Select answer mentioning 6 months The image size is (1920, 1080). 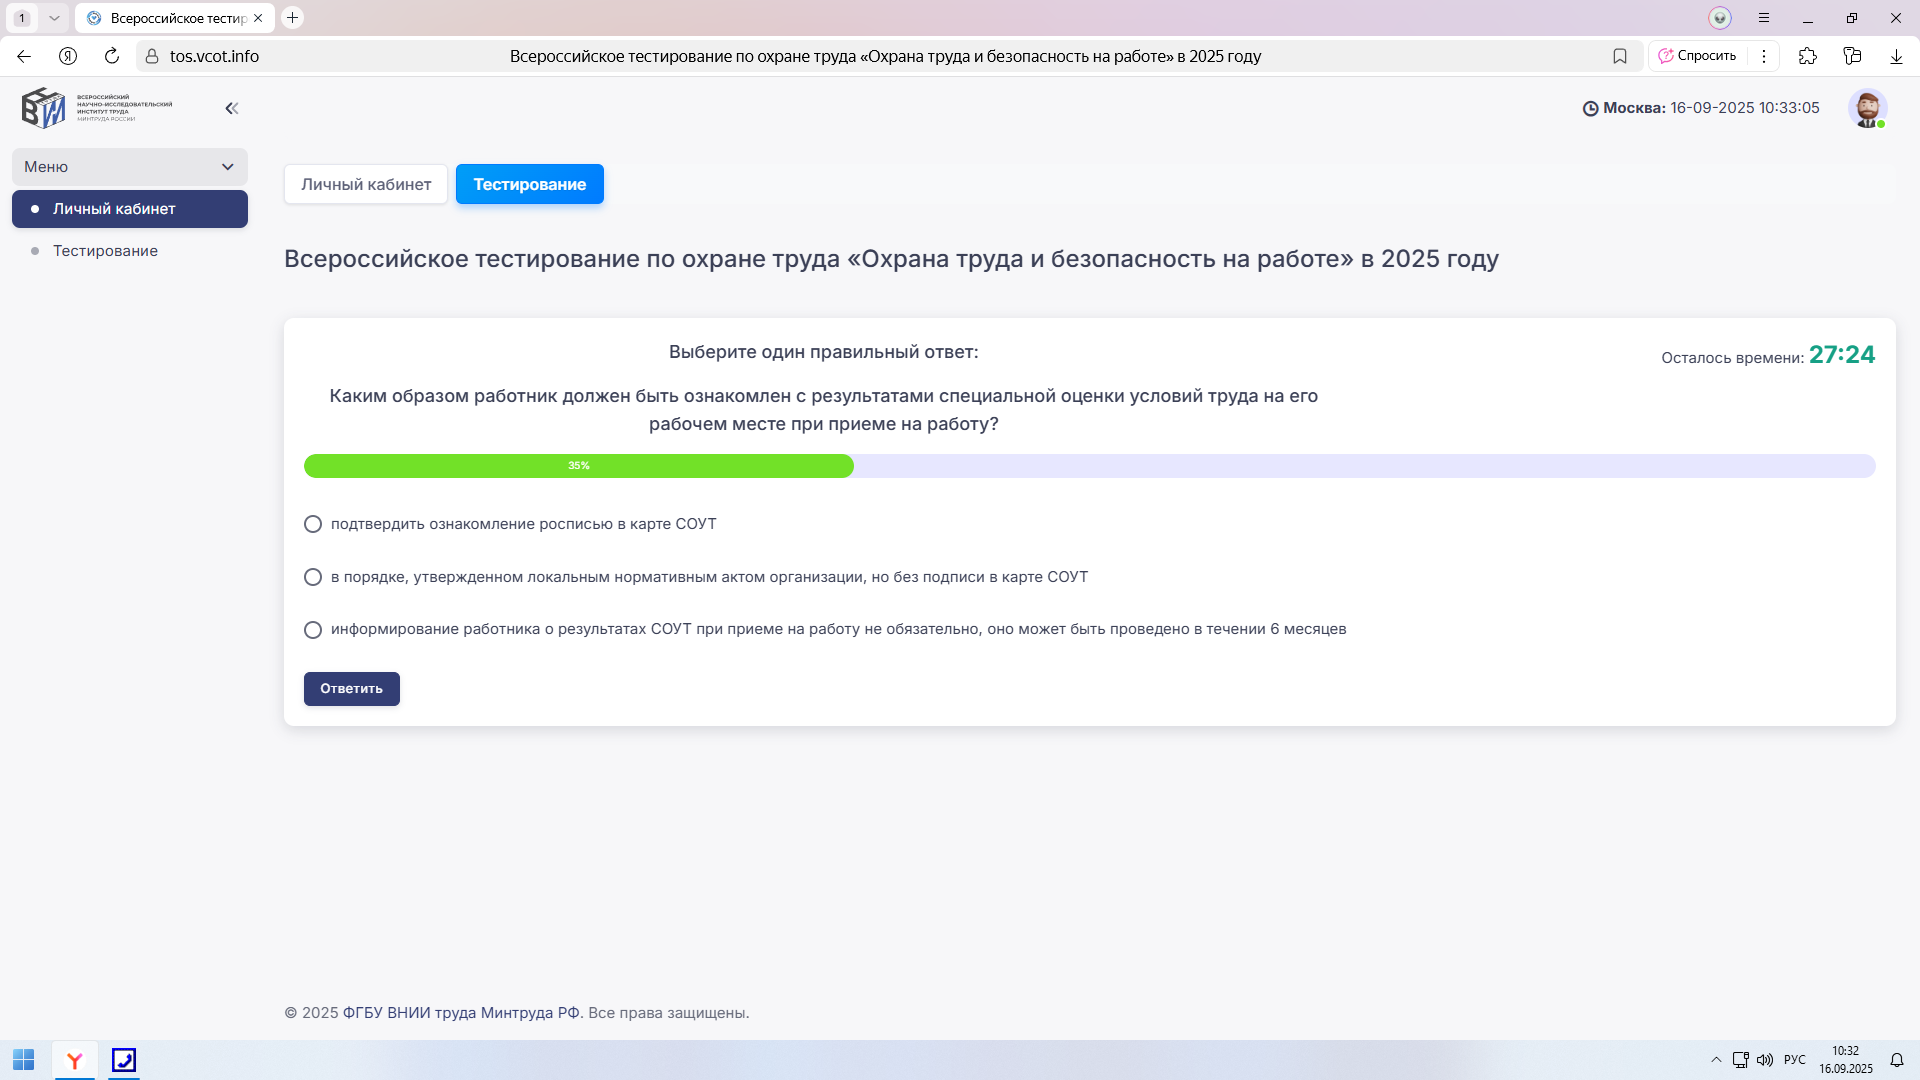[313, 630]
